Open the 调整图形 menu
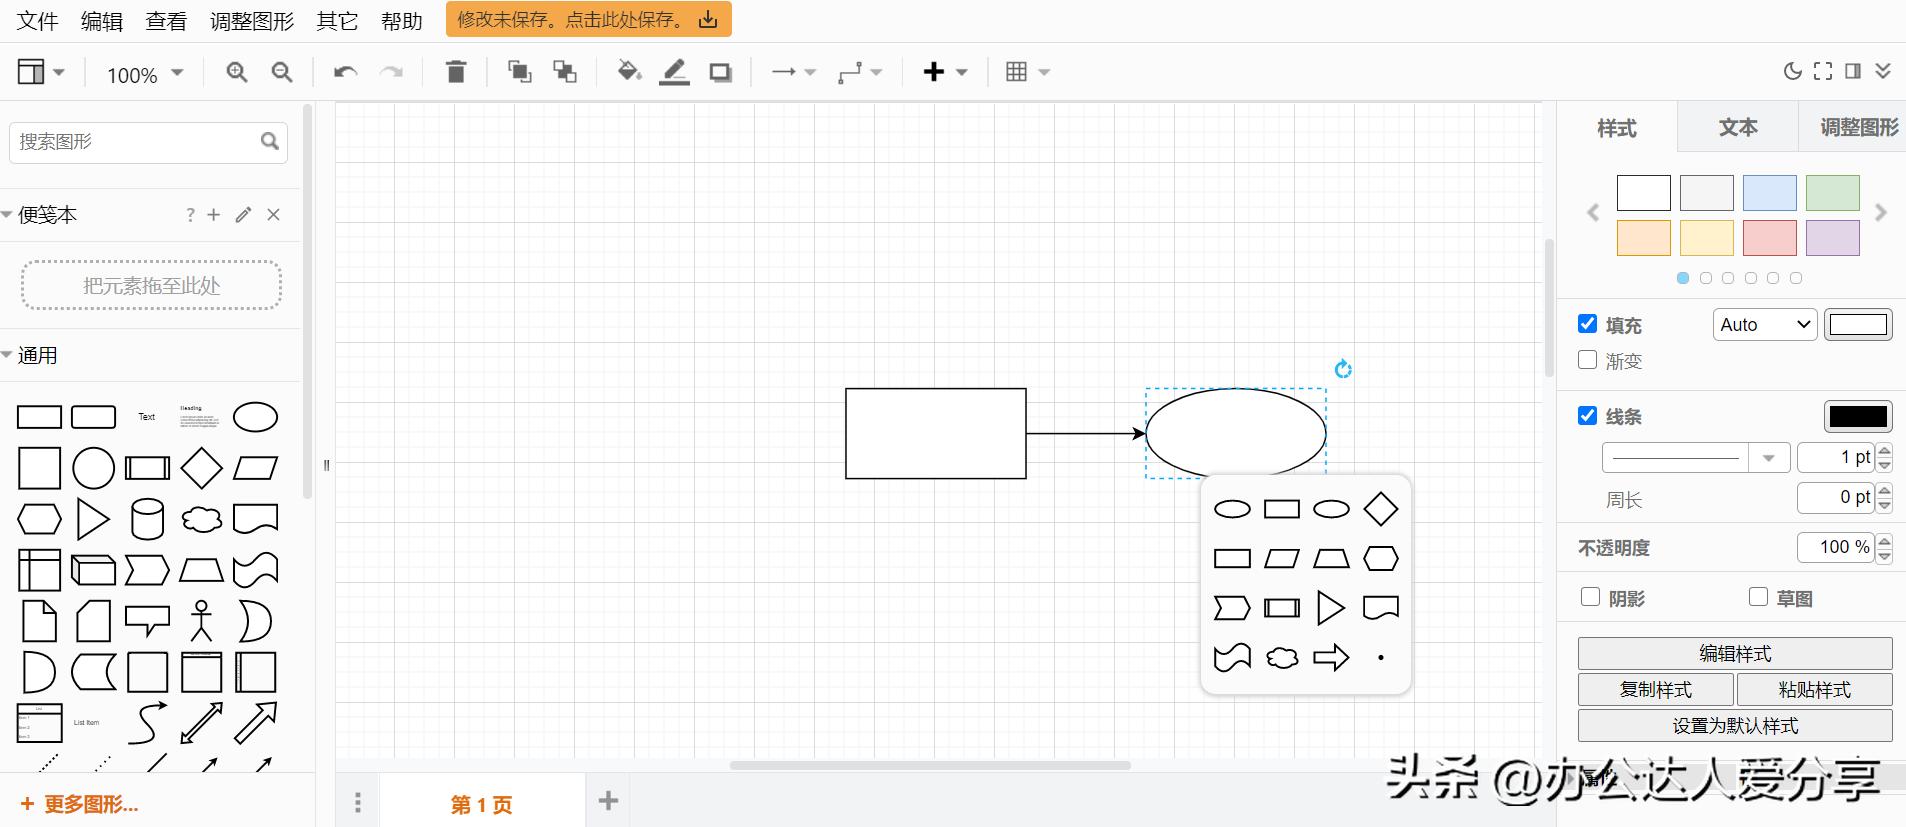Image resolution: width=1906 pixels, height=827 pixels. [252, 21]
